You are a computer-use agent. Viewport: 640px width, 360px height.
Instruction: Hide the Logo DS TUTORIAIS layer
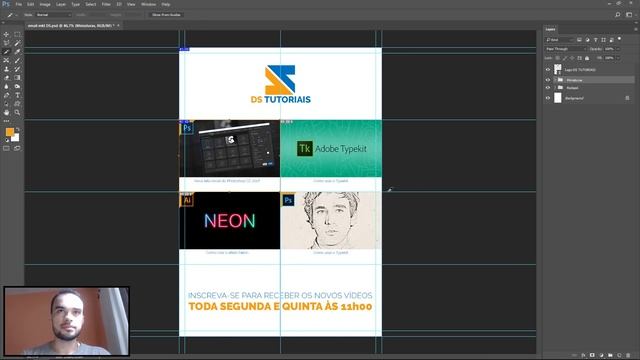tap(548, 70)
